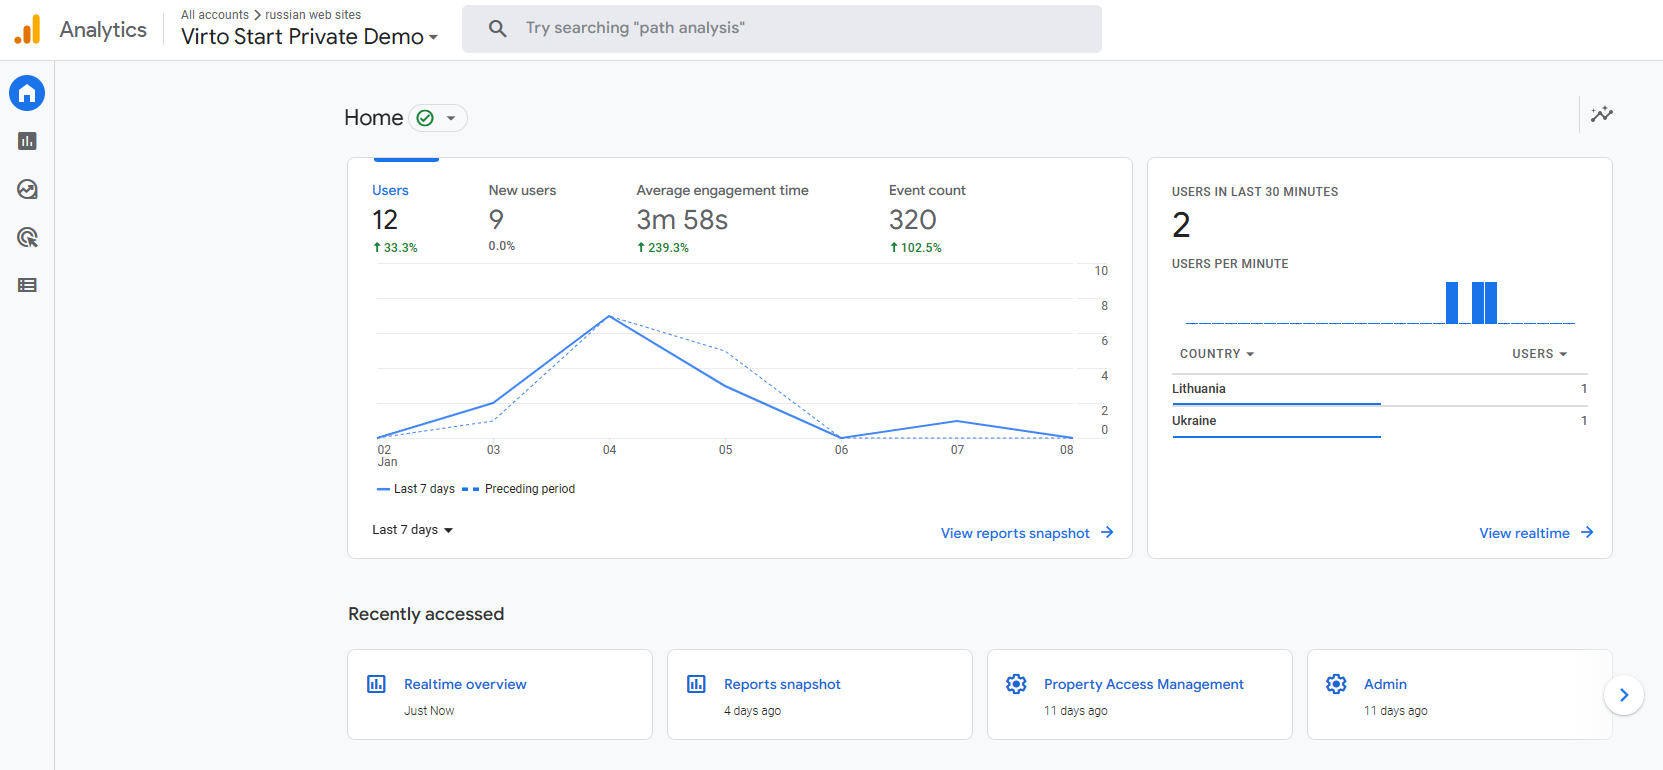The width and height of the screenshot is (1663, 770).
Task: Click the All accounts breadcrumb
Action: [x=215, y=15]
